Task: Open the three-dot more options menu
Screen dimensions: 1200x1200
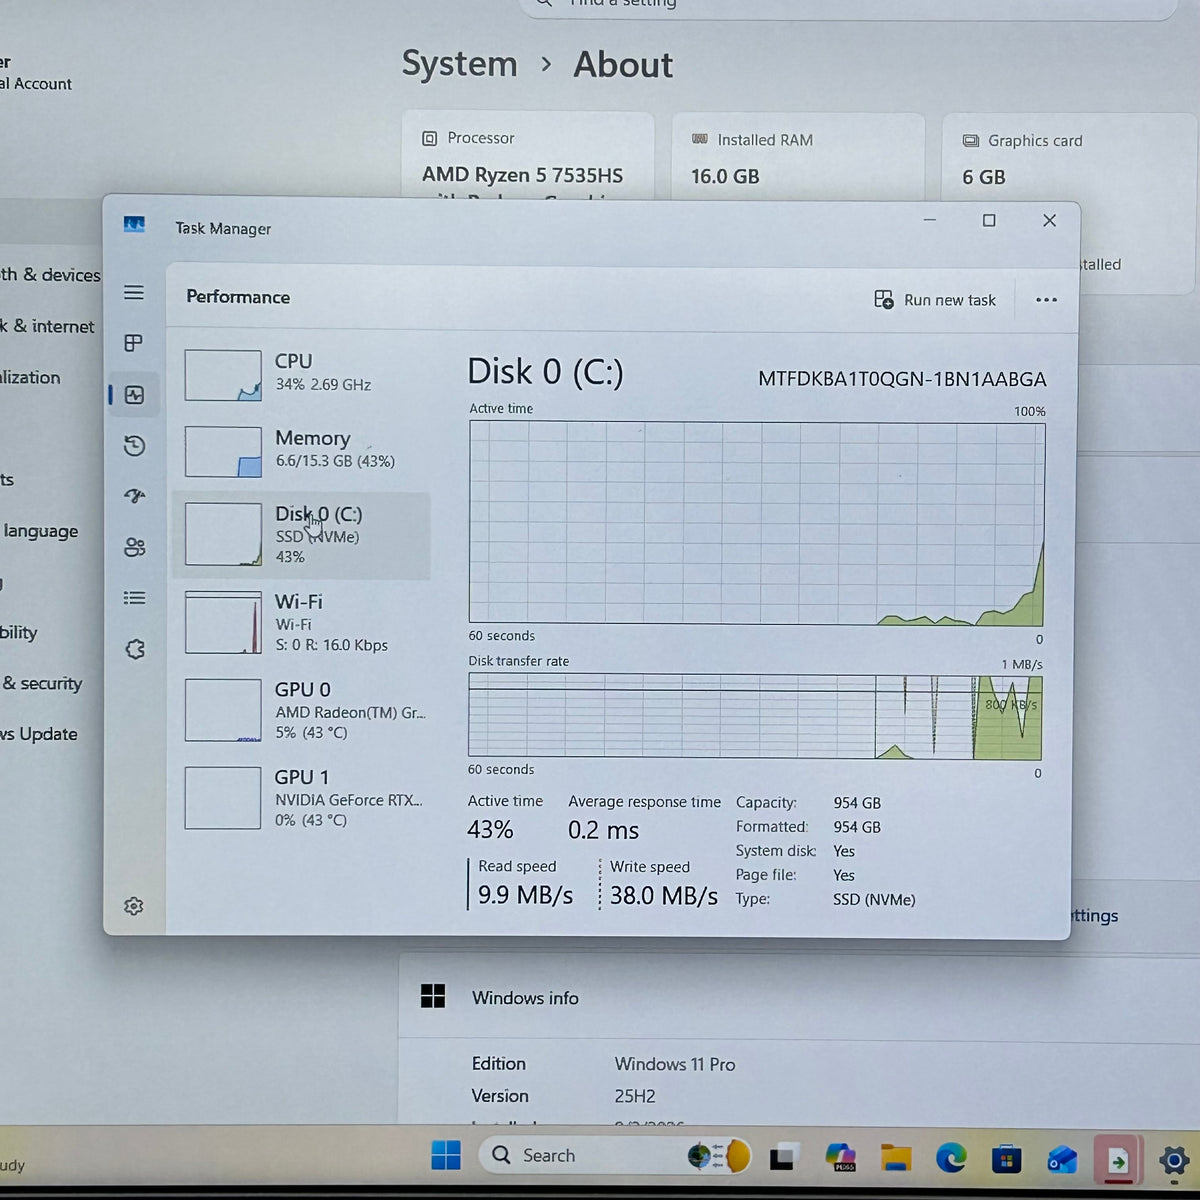Action: pos(1046,300)
